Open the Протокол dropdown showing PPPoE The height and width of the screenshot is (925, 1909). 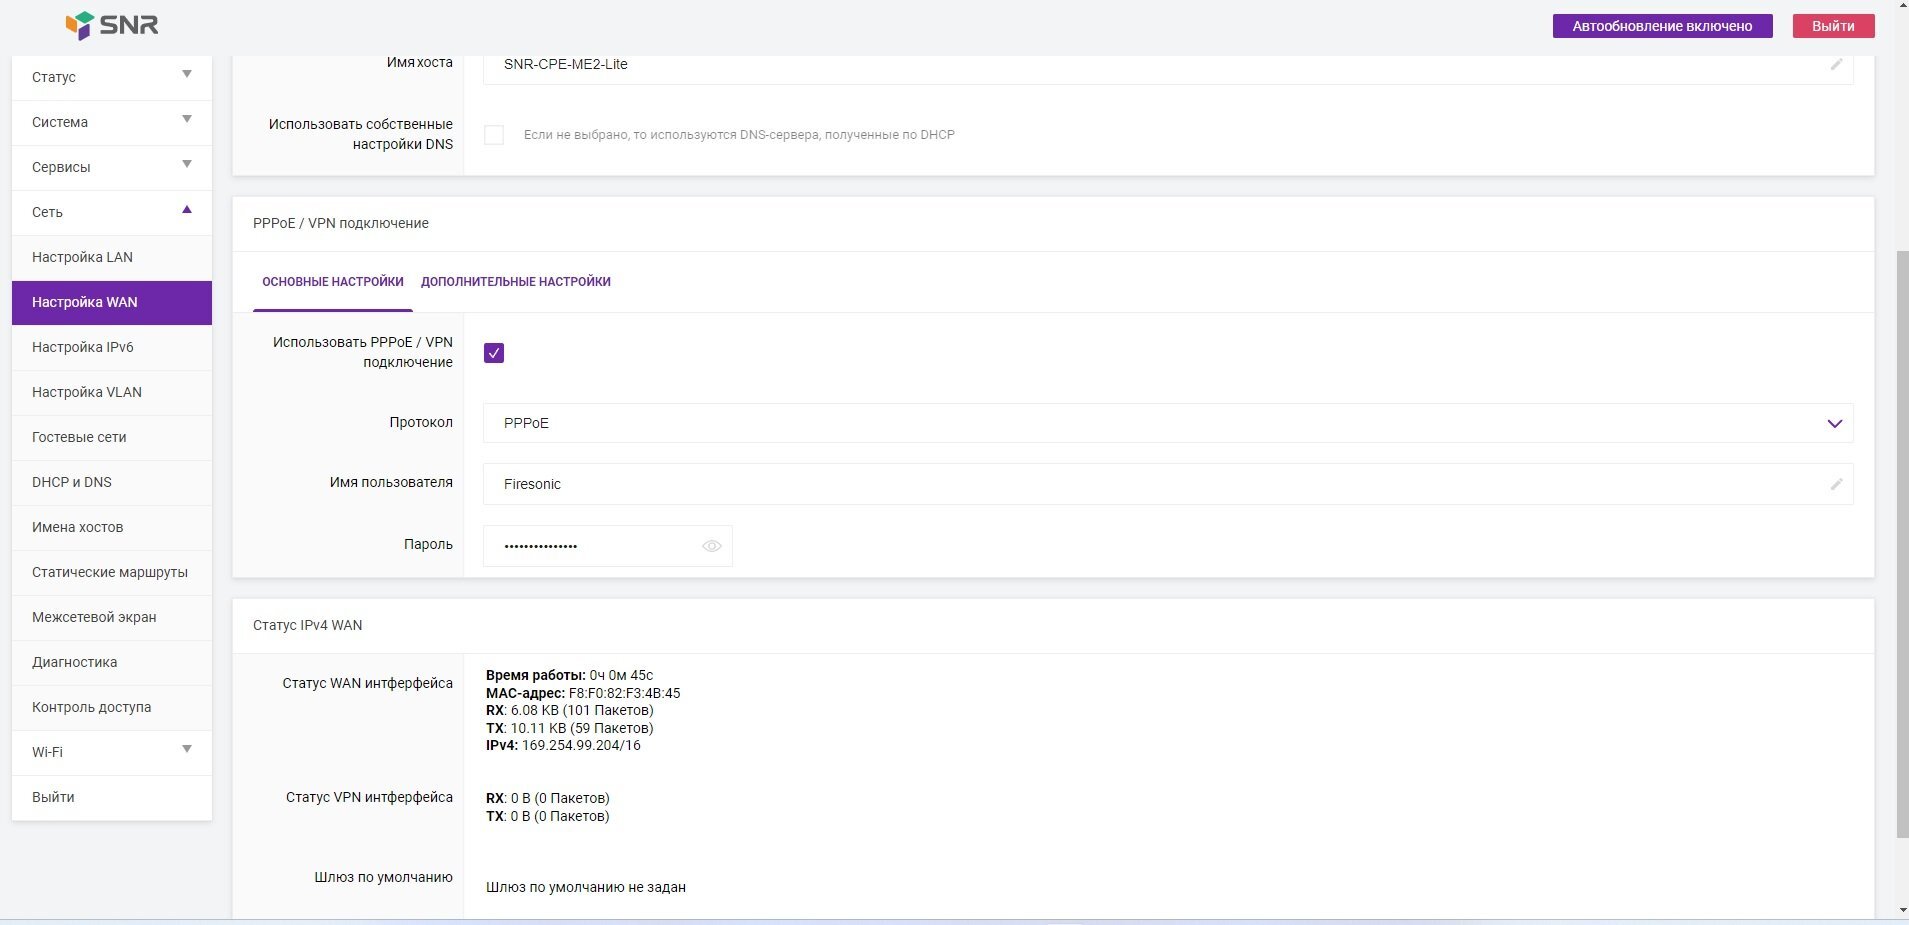[x=1167, y=423]
